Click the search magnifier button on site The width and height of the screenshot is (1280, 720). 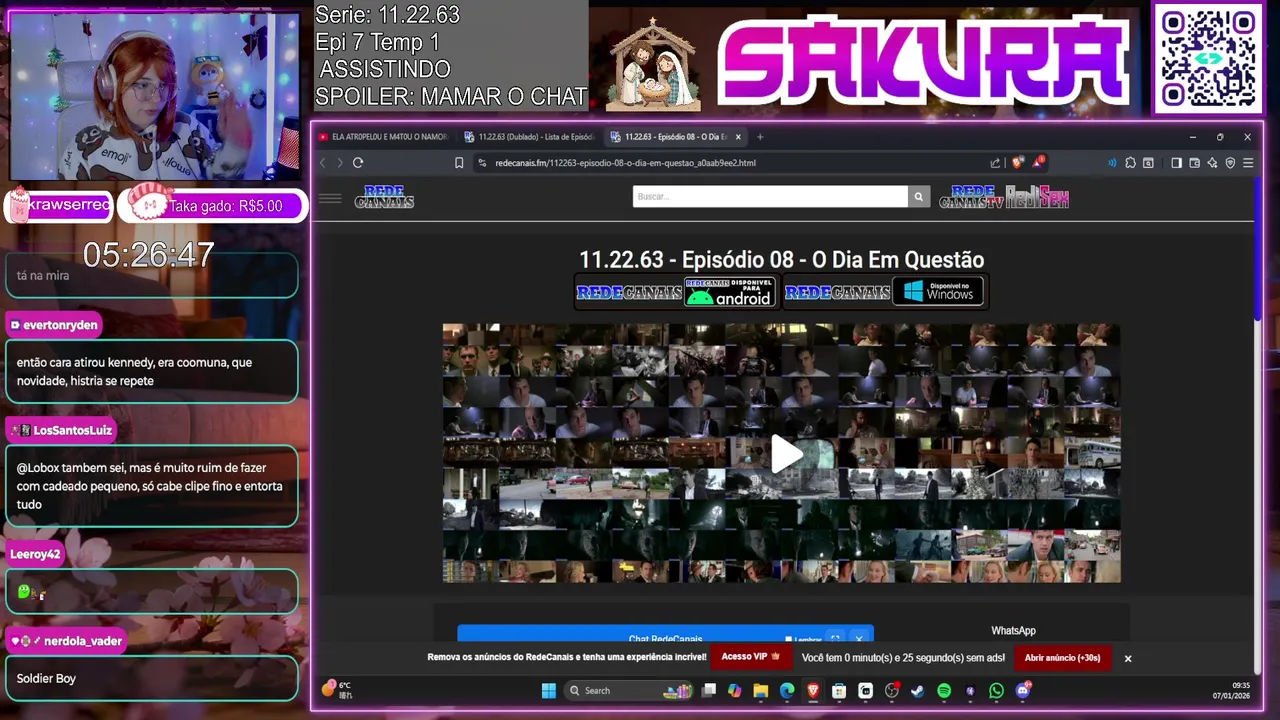(x=918, y=197)
